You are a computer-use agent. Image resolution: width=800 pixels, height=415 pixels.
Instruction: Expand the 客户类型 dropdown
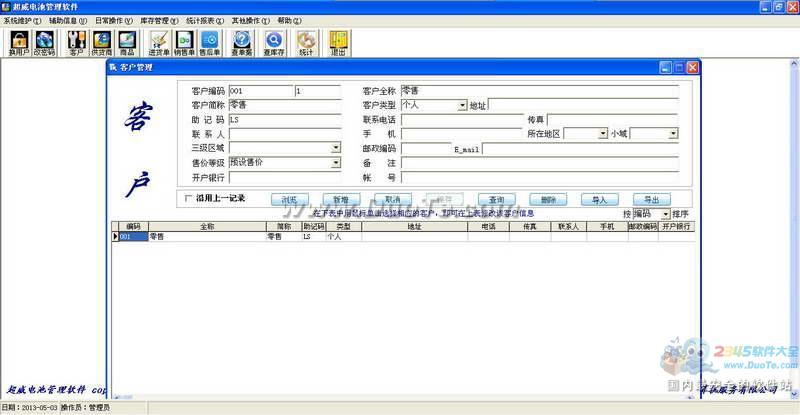(462, 105)
